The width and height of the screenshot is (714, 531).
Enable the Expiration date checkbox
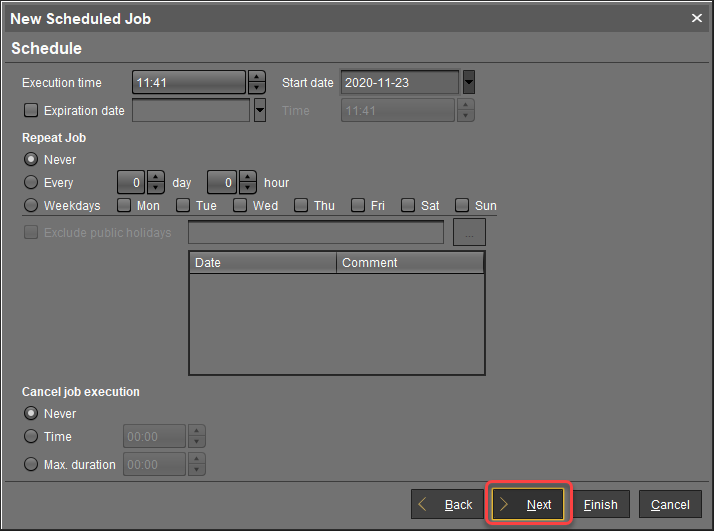31,111
